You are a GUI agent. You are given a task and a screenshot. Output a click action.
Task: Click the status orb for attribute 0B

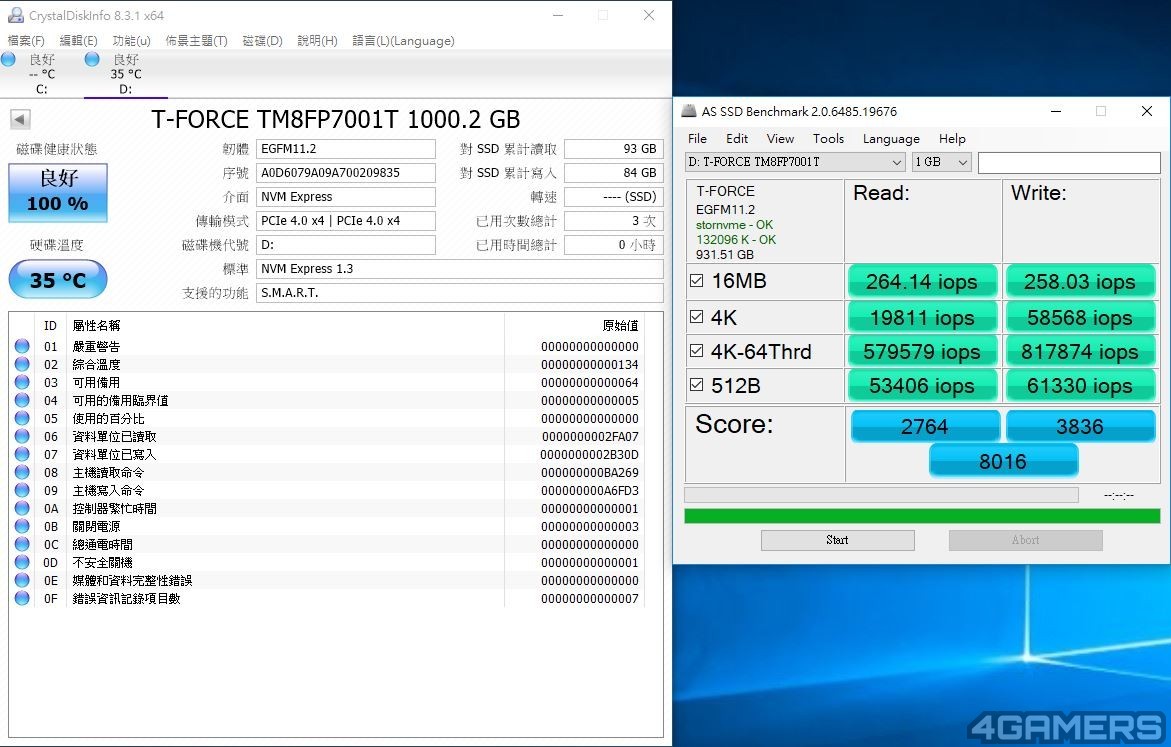point(22,526)
